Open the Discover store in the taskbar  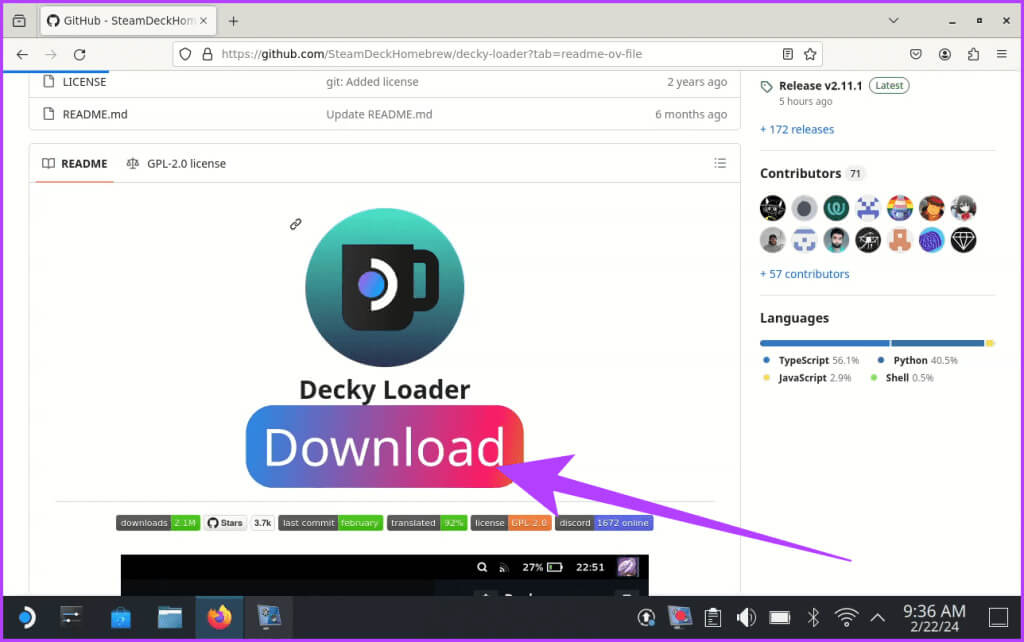click(121, 617)
